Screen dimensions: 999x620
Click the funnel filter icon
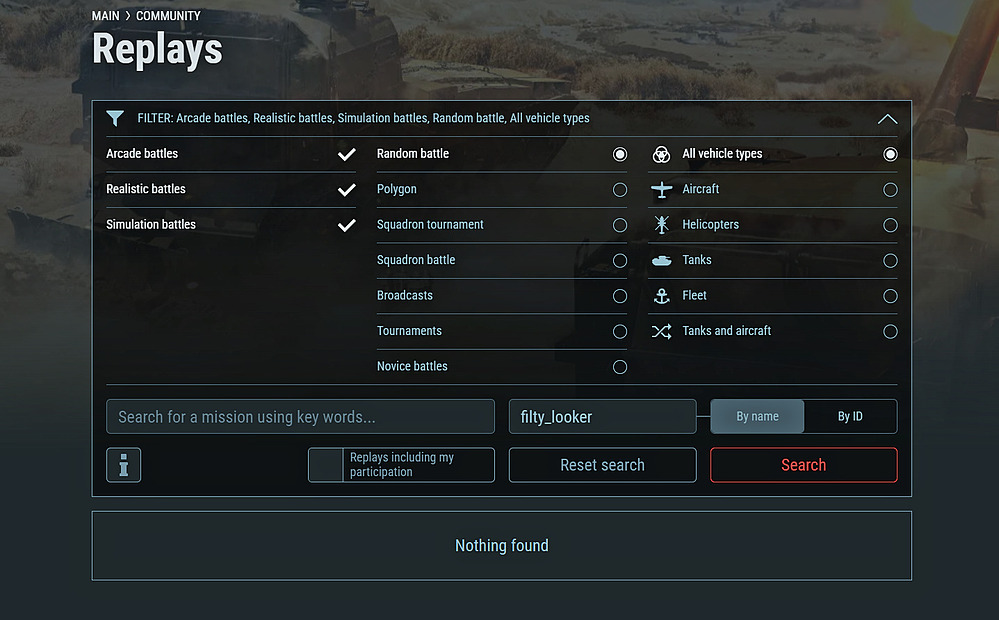[115, 118]
